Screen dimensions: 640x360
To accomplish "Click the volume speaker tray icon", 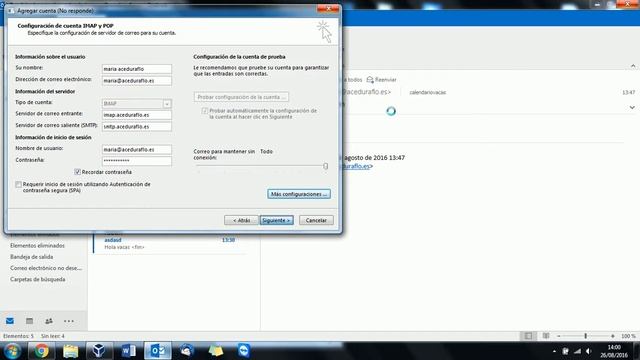I will point(589,351).
